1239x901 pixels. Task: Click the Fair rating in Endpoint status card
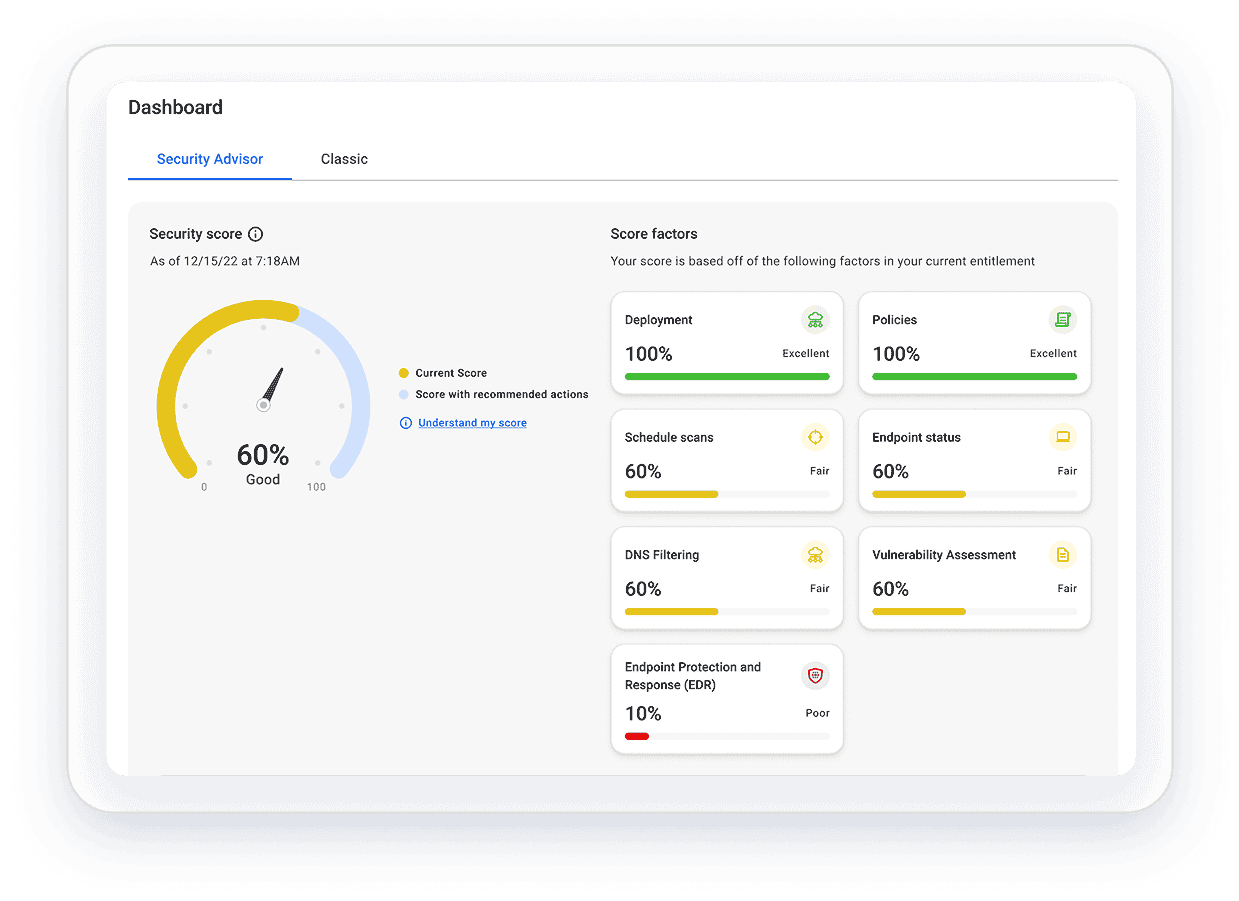click(1067, 471)
